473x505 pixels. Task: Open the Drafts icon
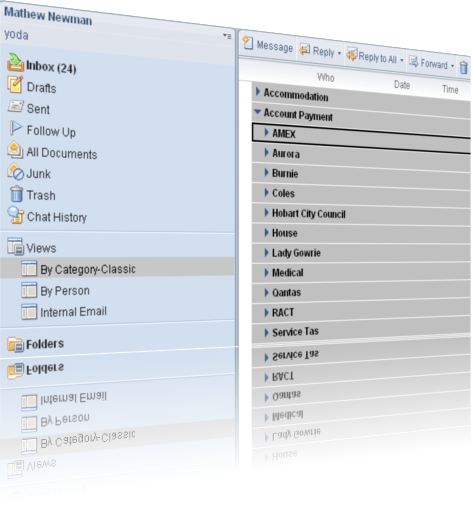pos(15,84)
